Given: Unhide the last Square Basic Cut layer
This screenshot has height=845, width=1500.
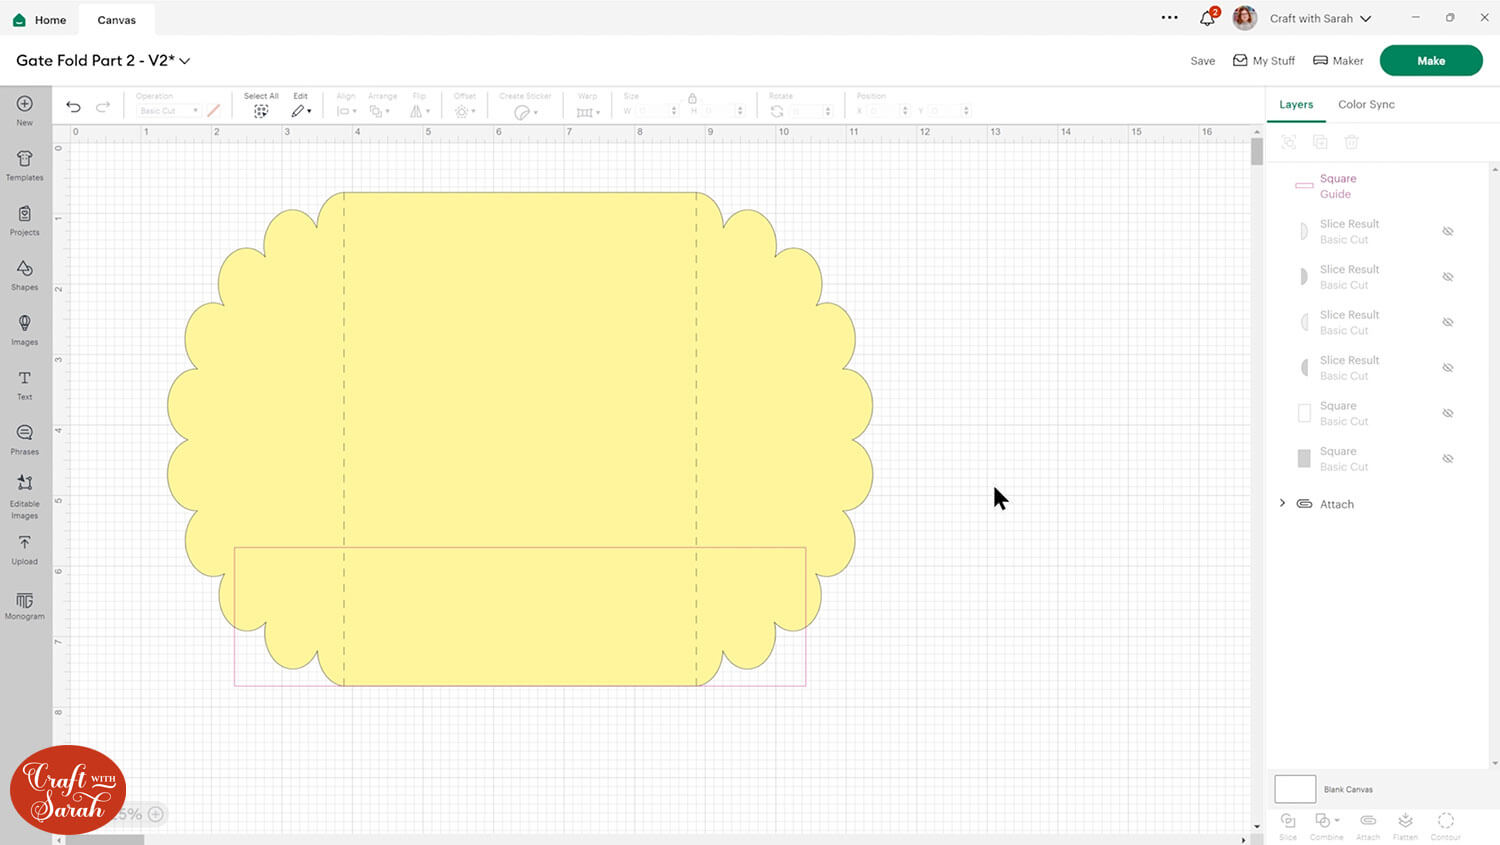Looking at the screenshot, I should (x=1447, y=459).
